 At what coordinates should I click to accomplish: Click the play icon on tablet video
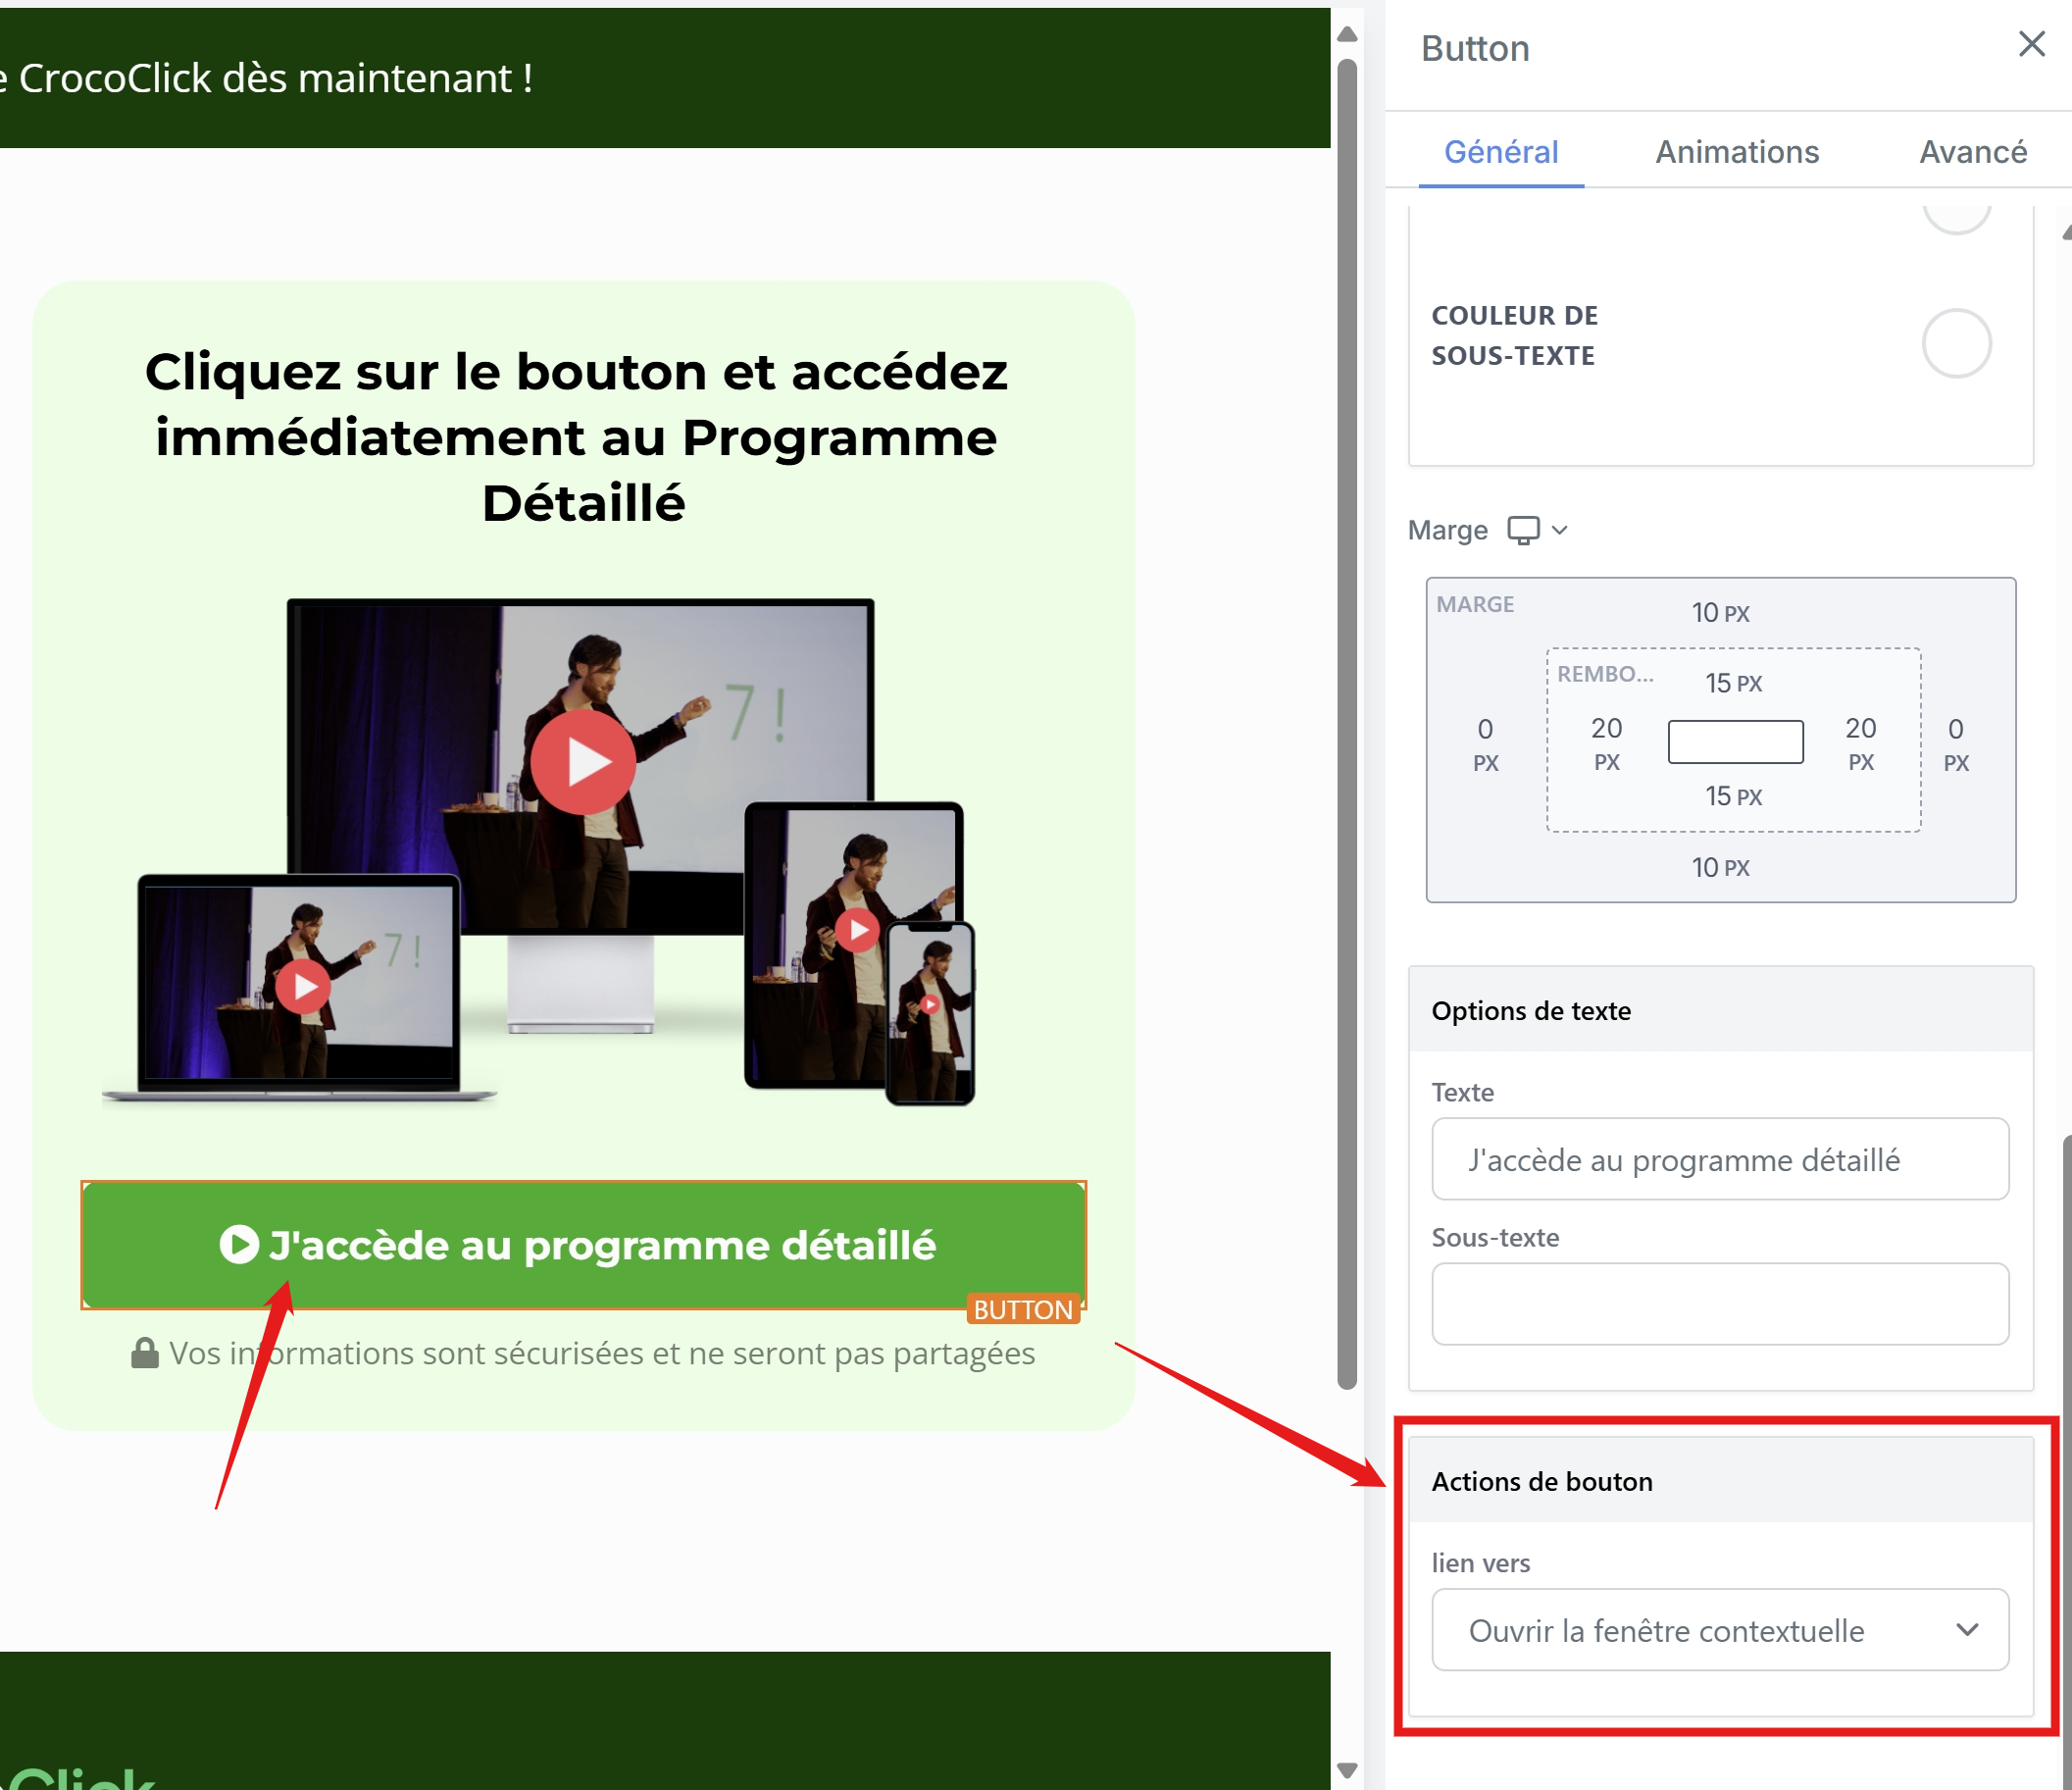tap(857, 930)
